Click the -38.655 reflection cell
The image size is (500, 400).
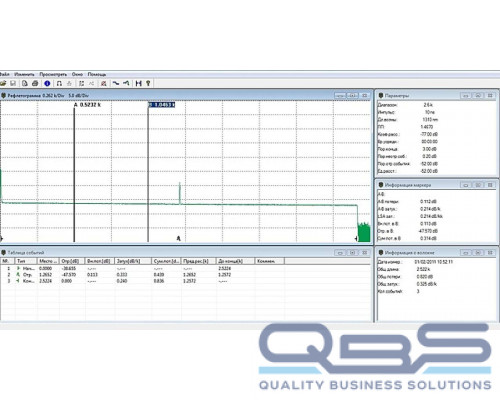tap(69, 268)
